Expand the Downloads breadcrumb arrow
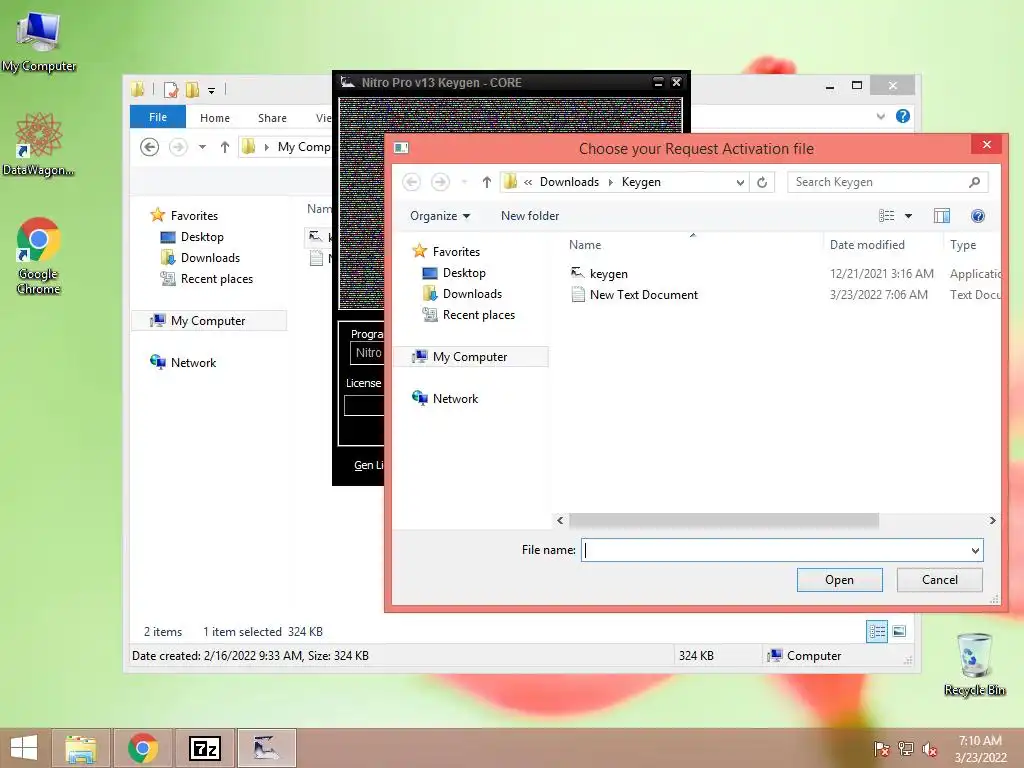The width and height of the screenshot is (1024, 768). pyautogui.click(x=611, y=182)
